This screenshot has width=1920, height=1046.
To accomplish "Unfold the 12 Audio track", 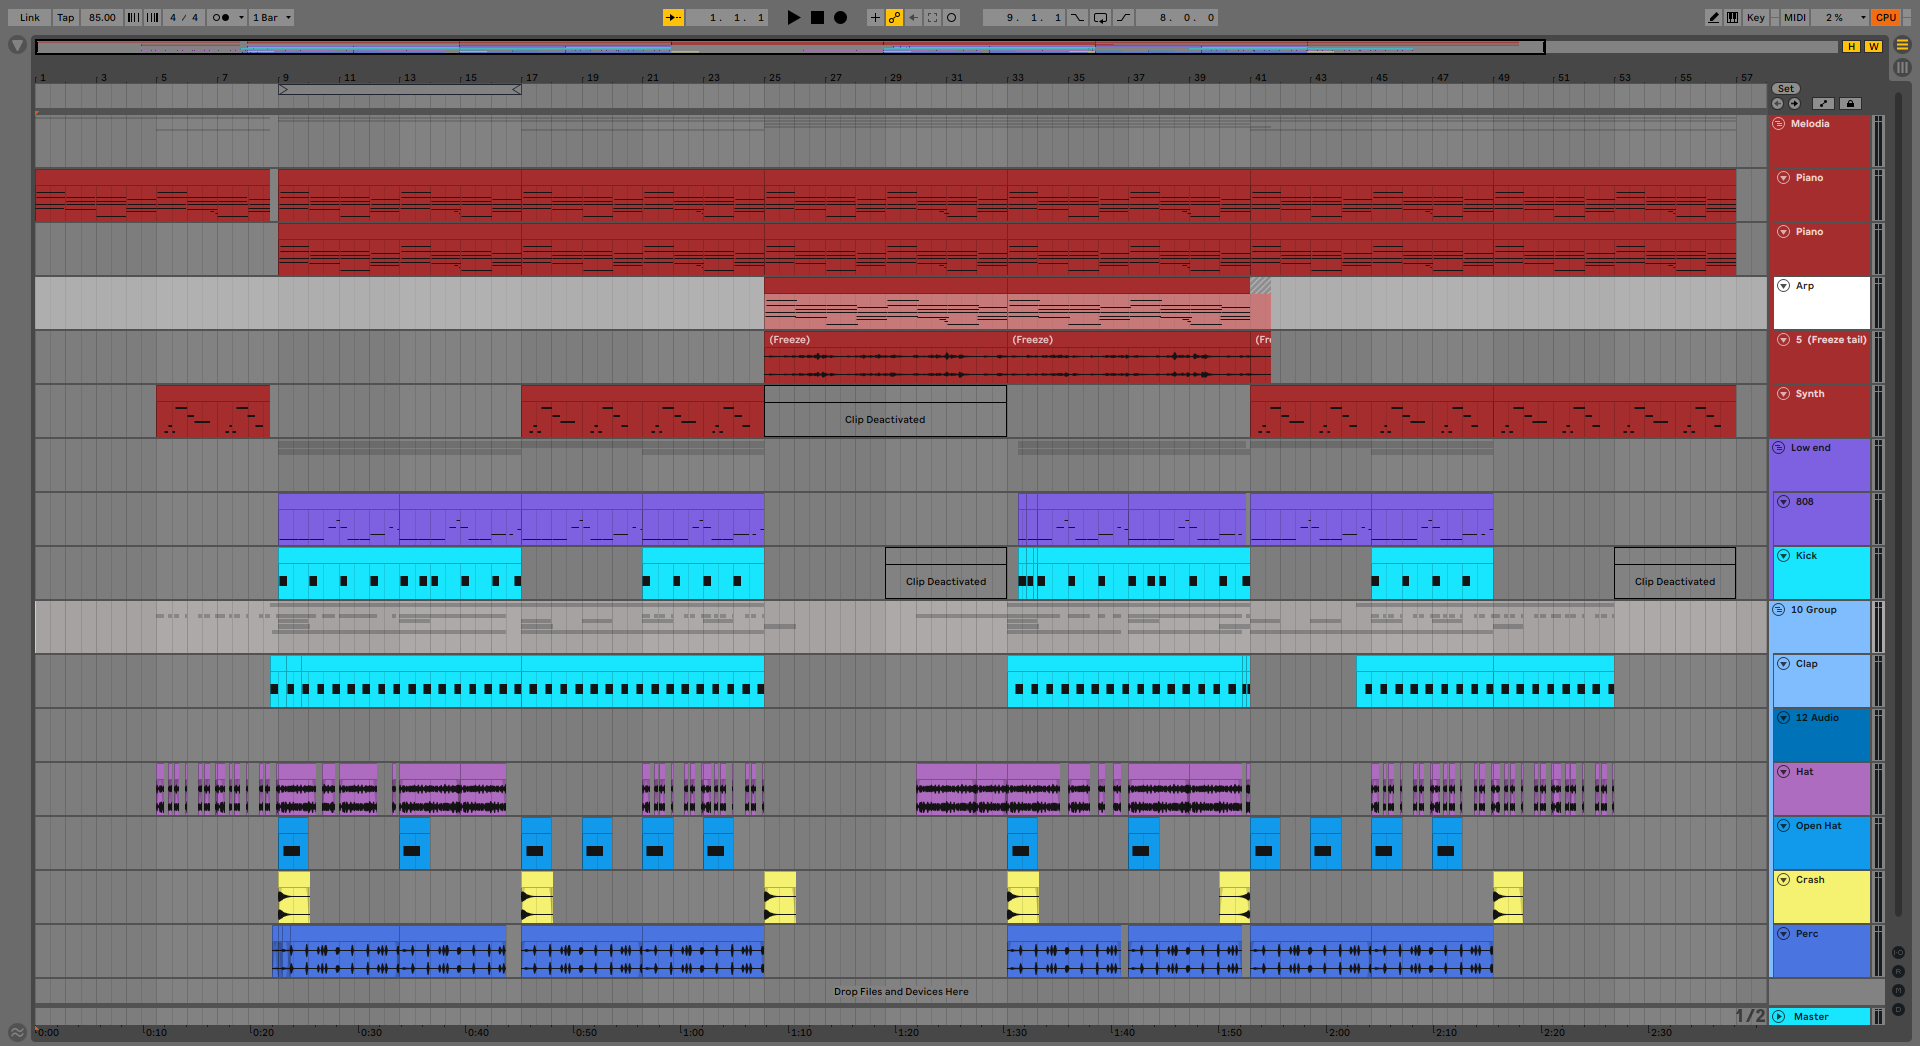I will tap(1783, 718).
